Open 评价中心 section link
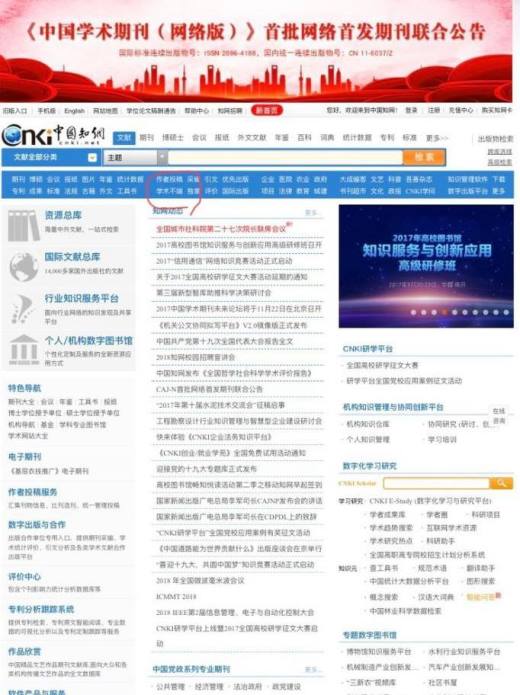The image size is (520, 695). 24,577
